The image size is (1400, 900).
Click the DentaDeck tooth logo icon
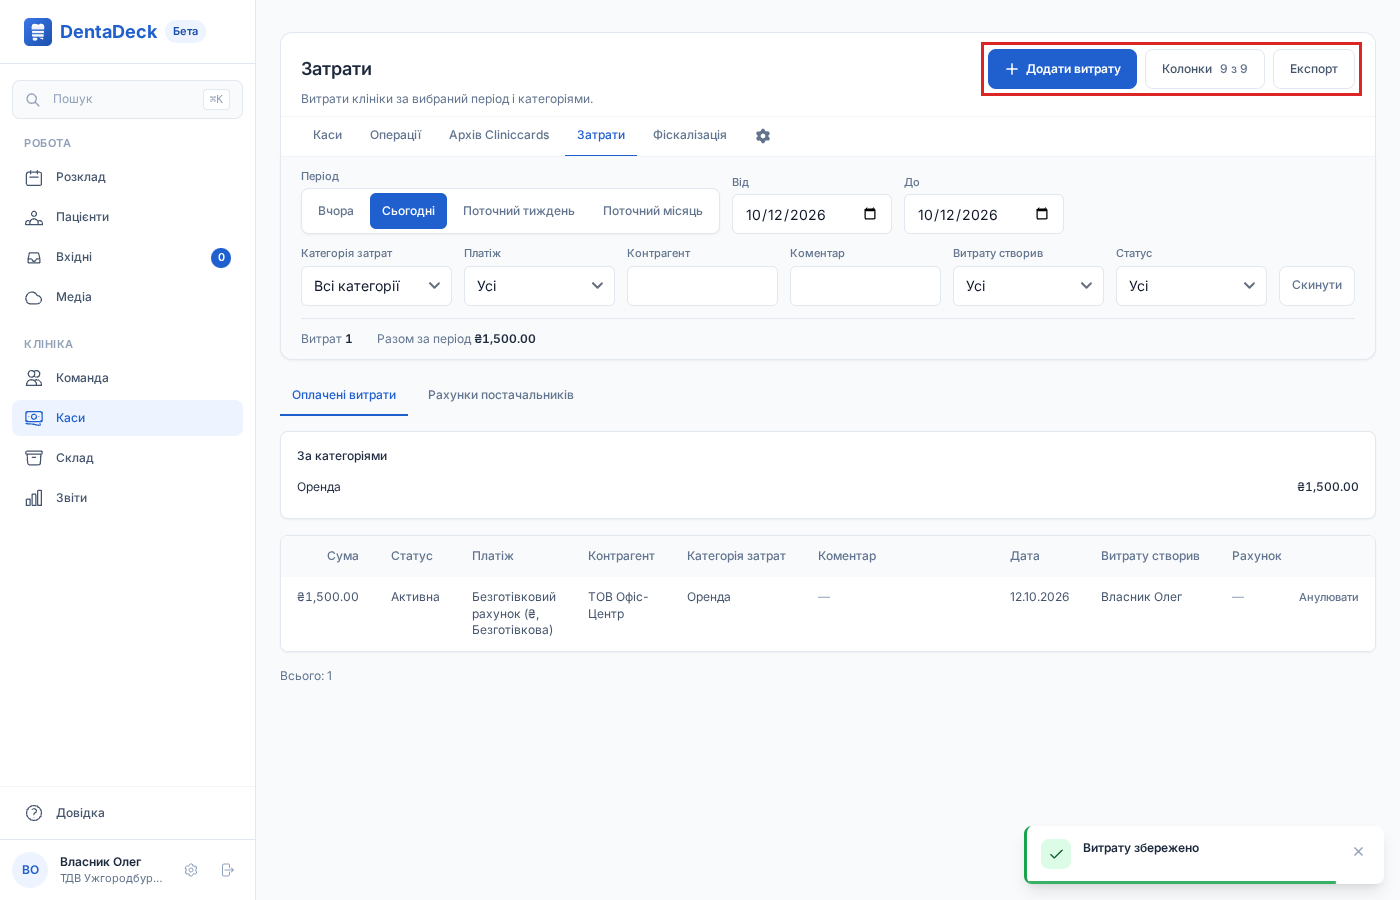(x=38, y=32)
